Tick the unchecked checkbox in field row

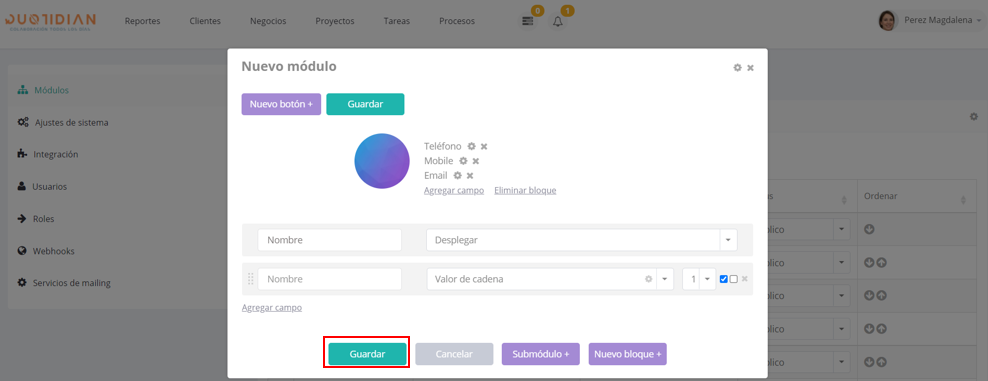[733, 279]
